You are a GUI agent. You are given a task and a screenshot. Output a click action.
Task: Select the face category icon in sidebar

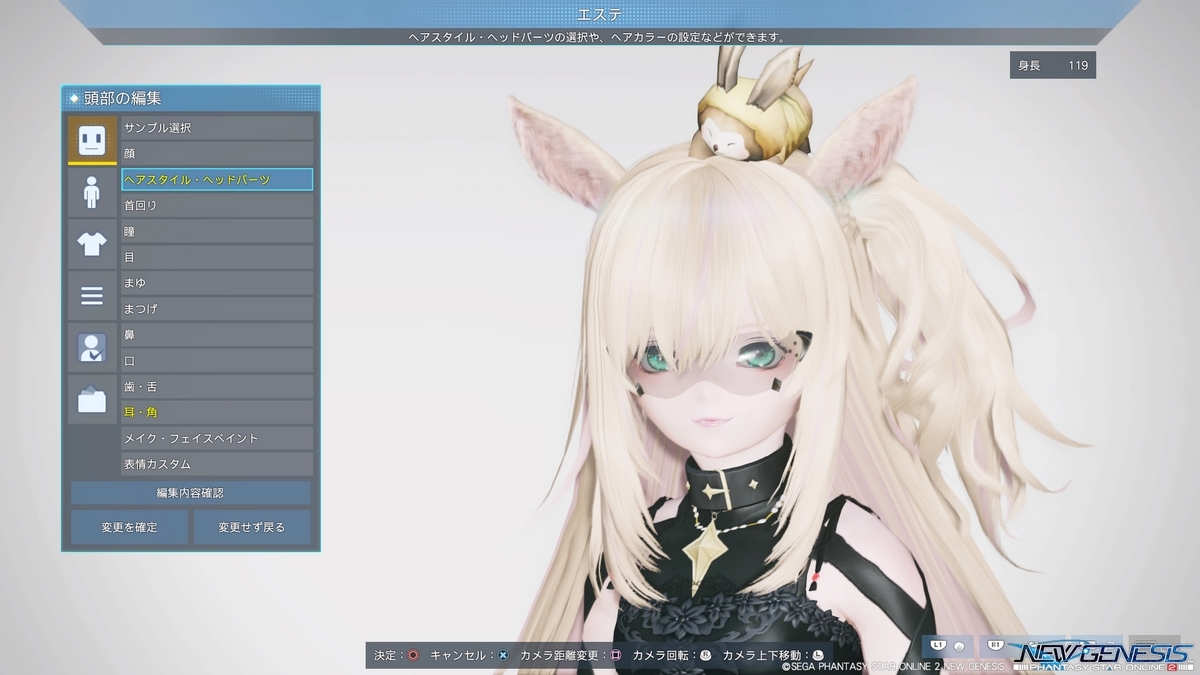pyautogui.click(x=91, y=140)
